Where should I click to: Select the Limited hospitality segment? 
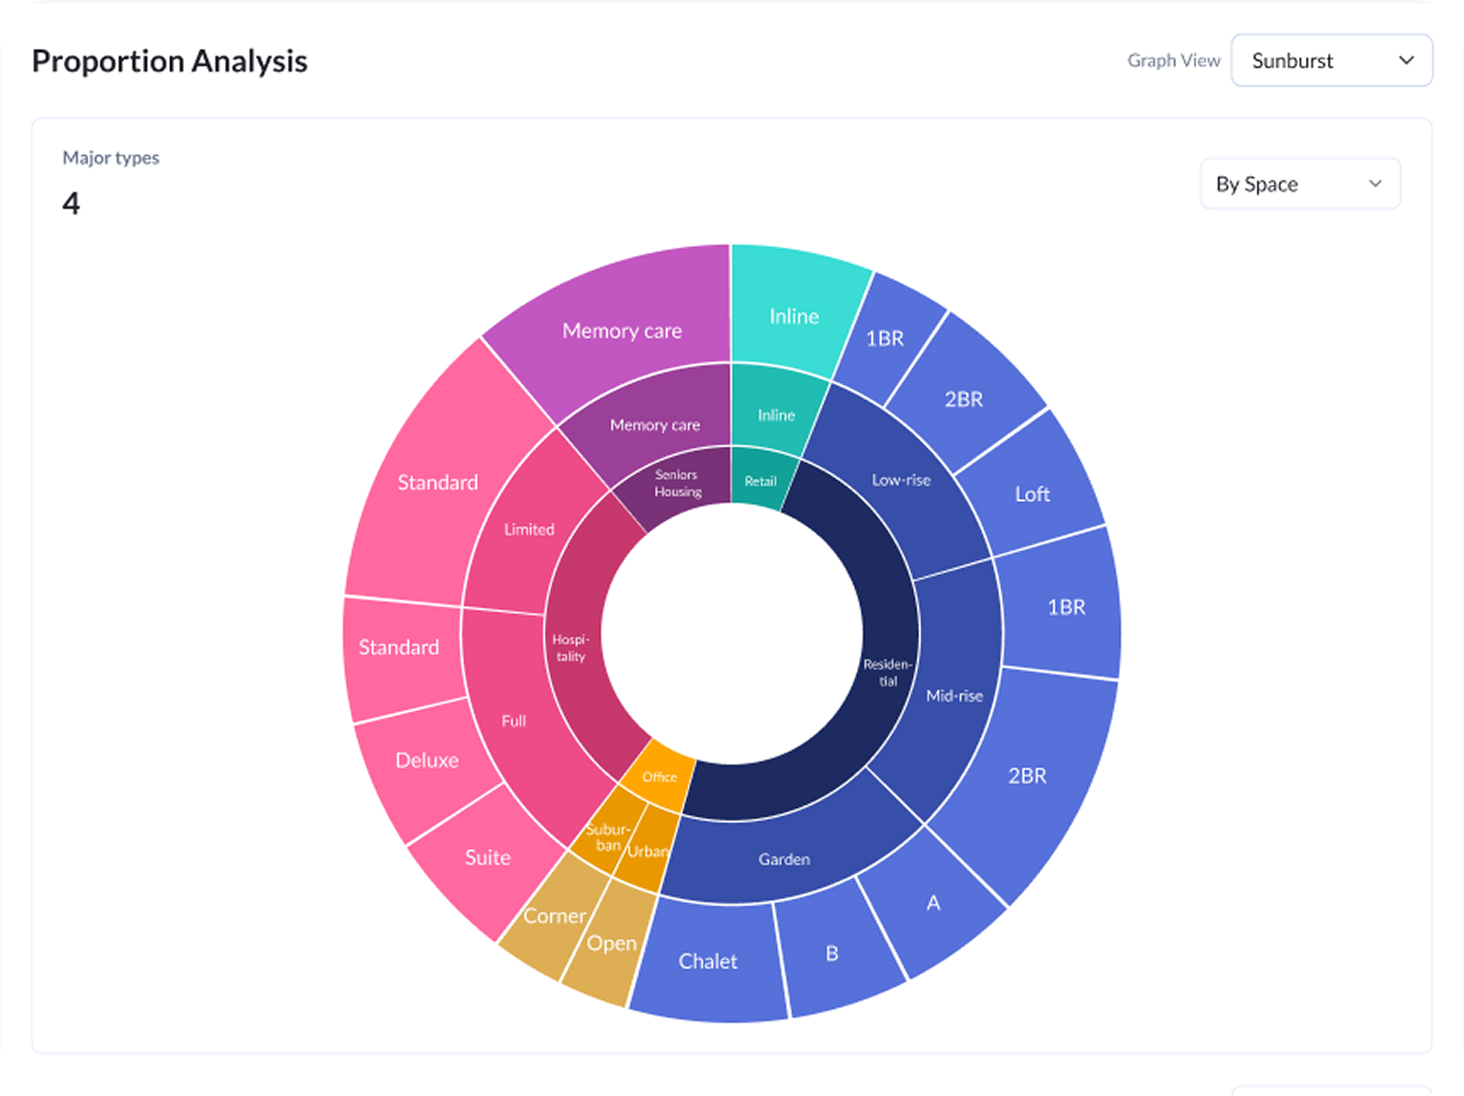point(529,529)
